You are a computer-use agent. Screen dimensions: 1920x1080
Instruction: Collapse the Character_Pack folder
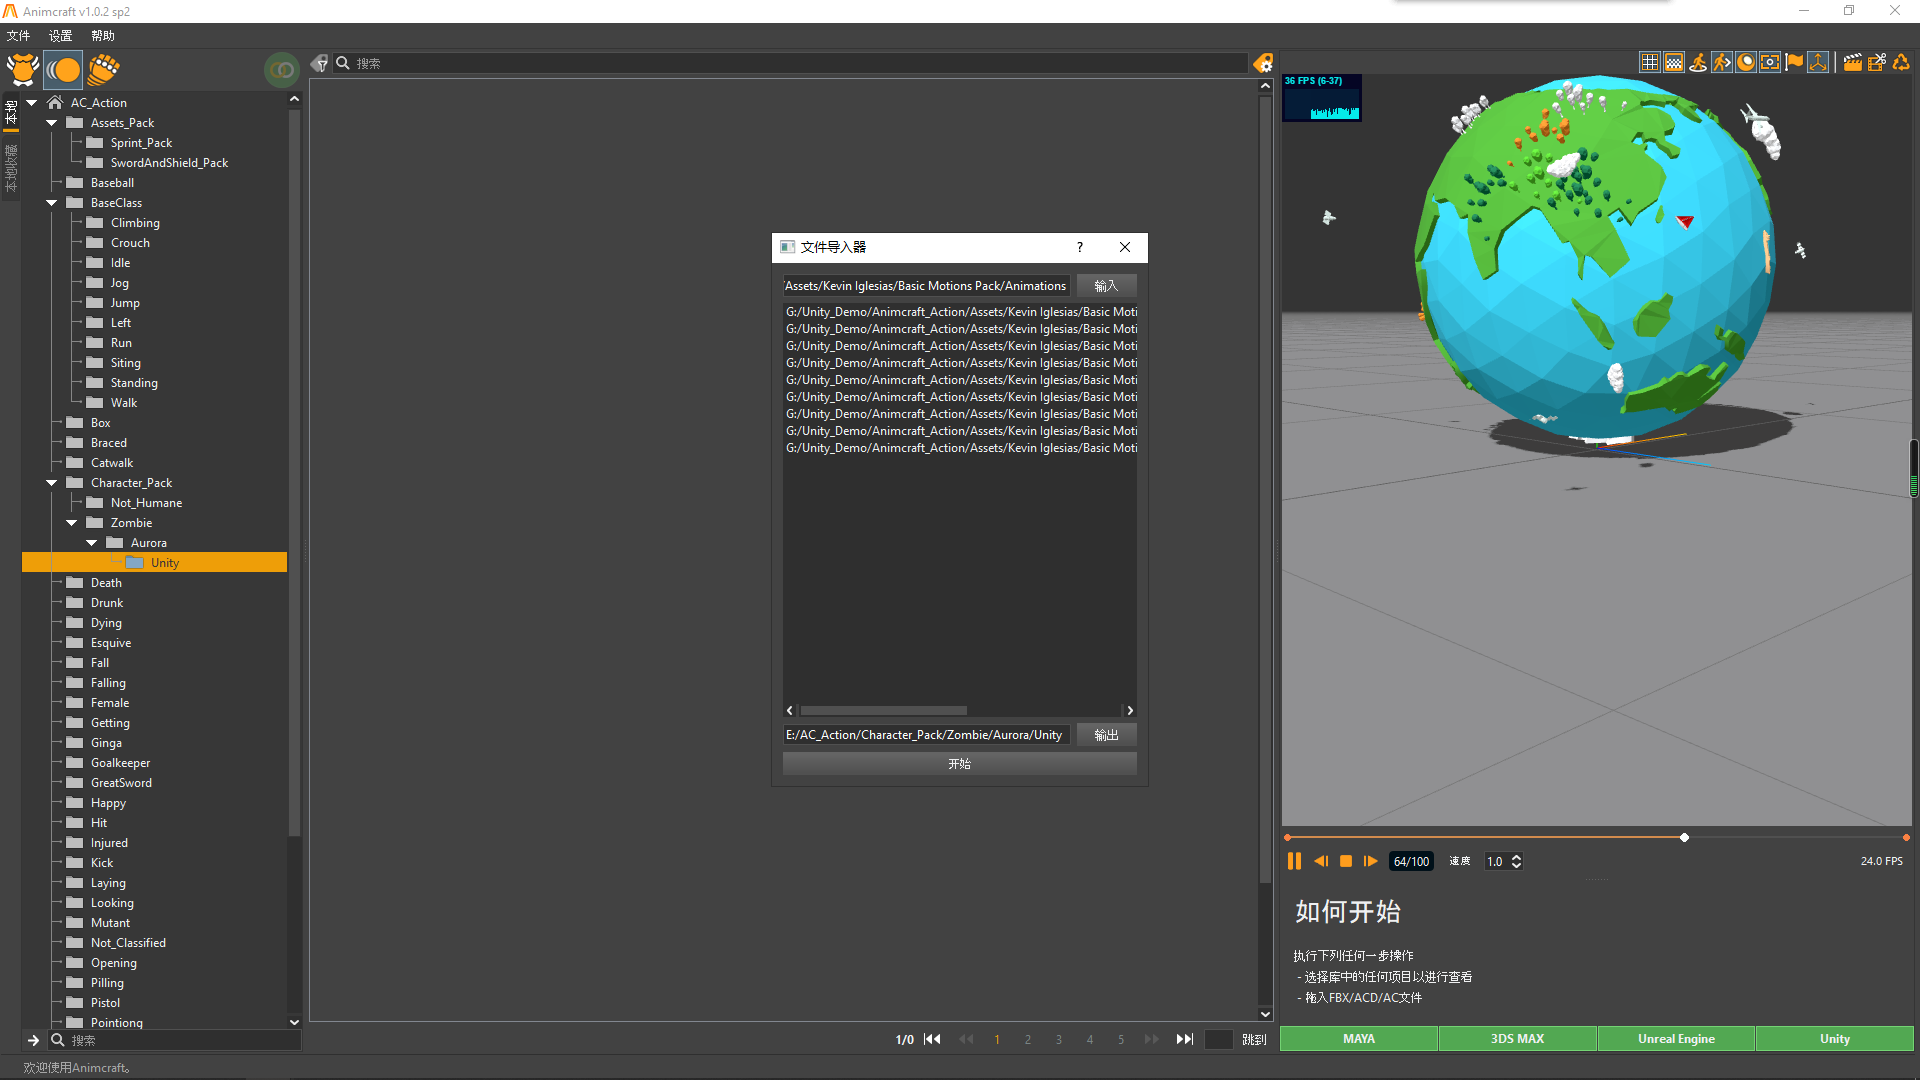click(x=51, y=482)
